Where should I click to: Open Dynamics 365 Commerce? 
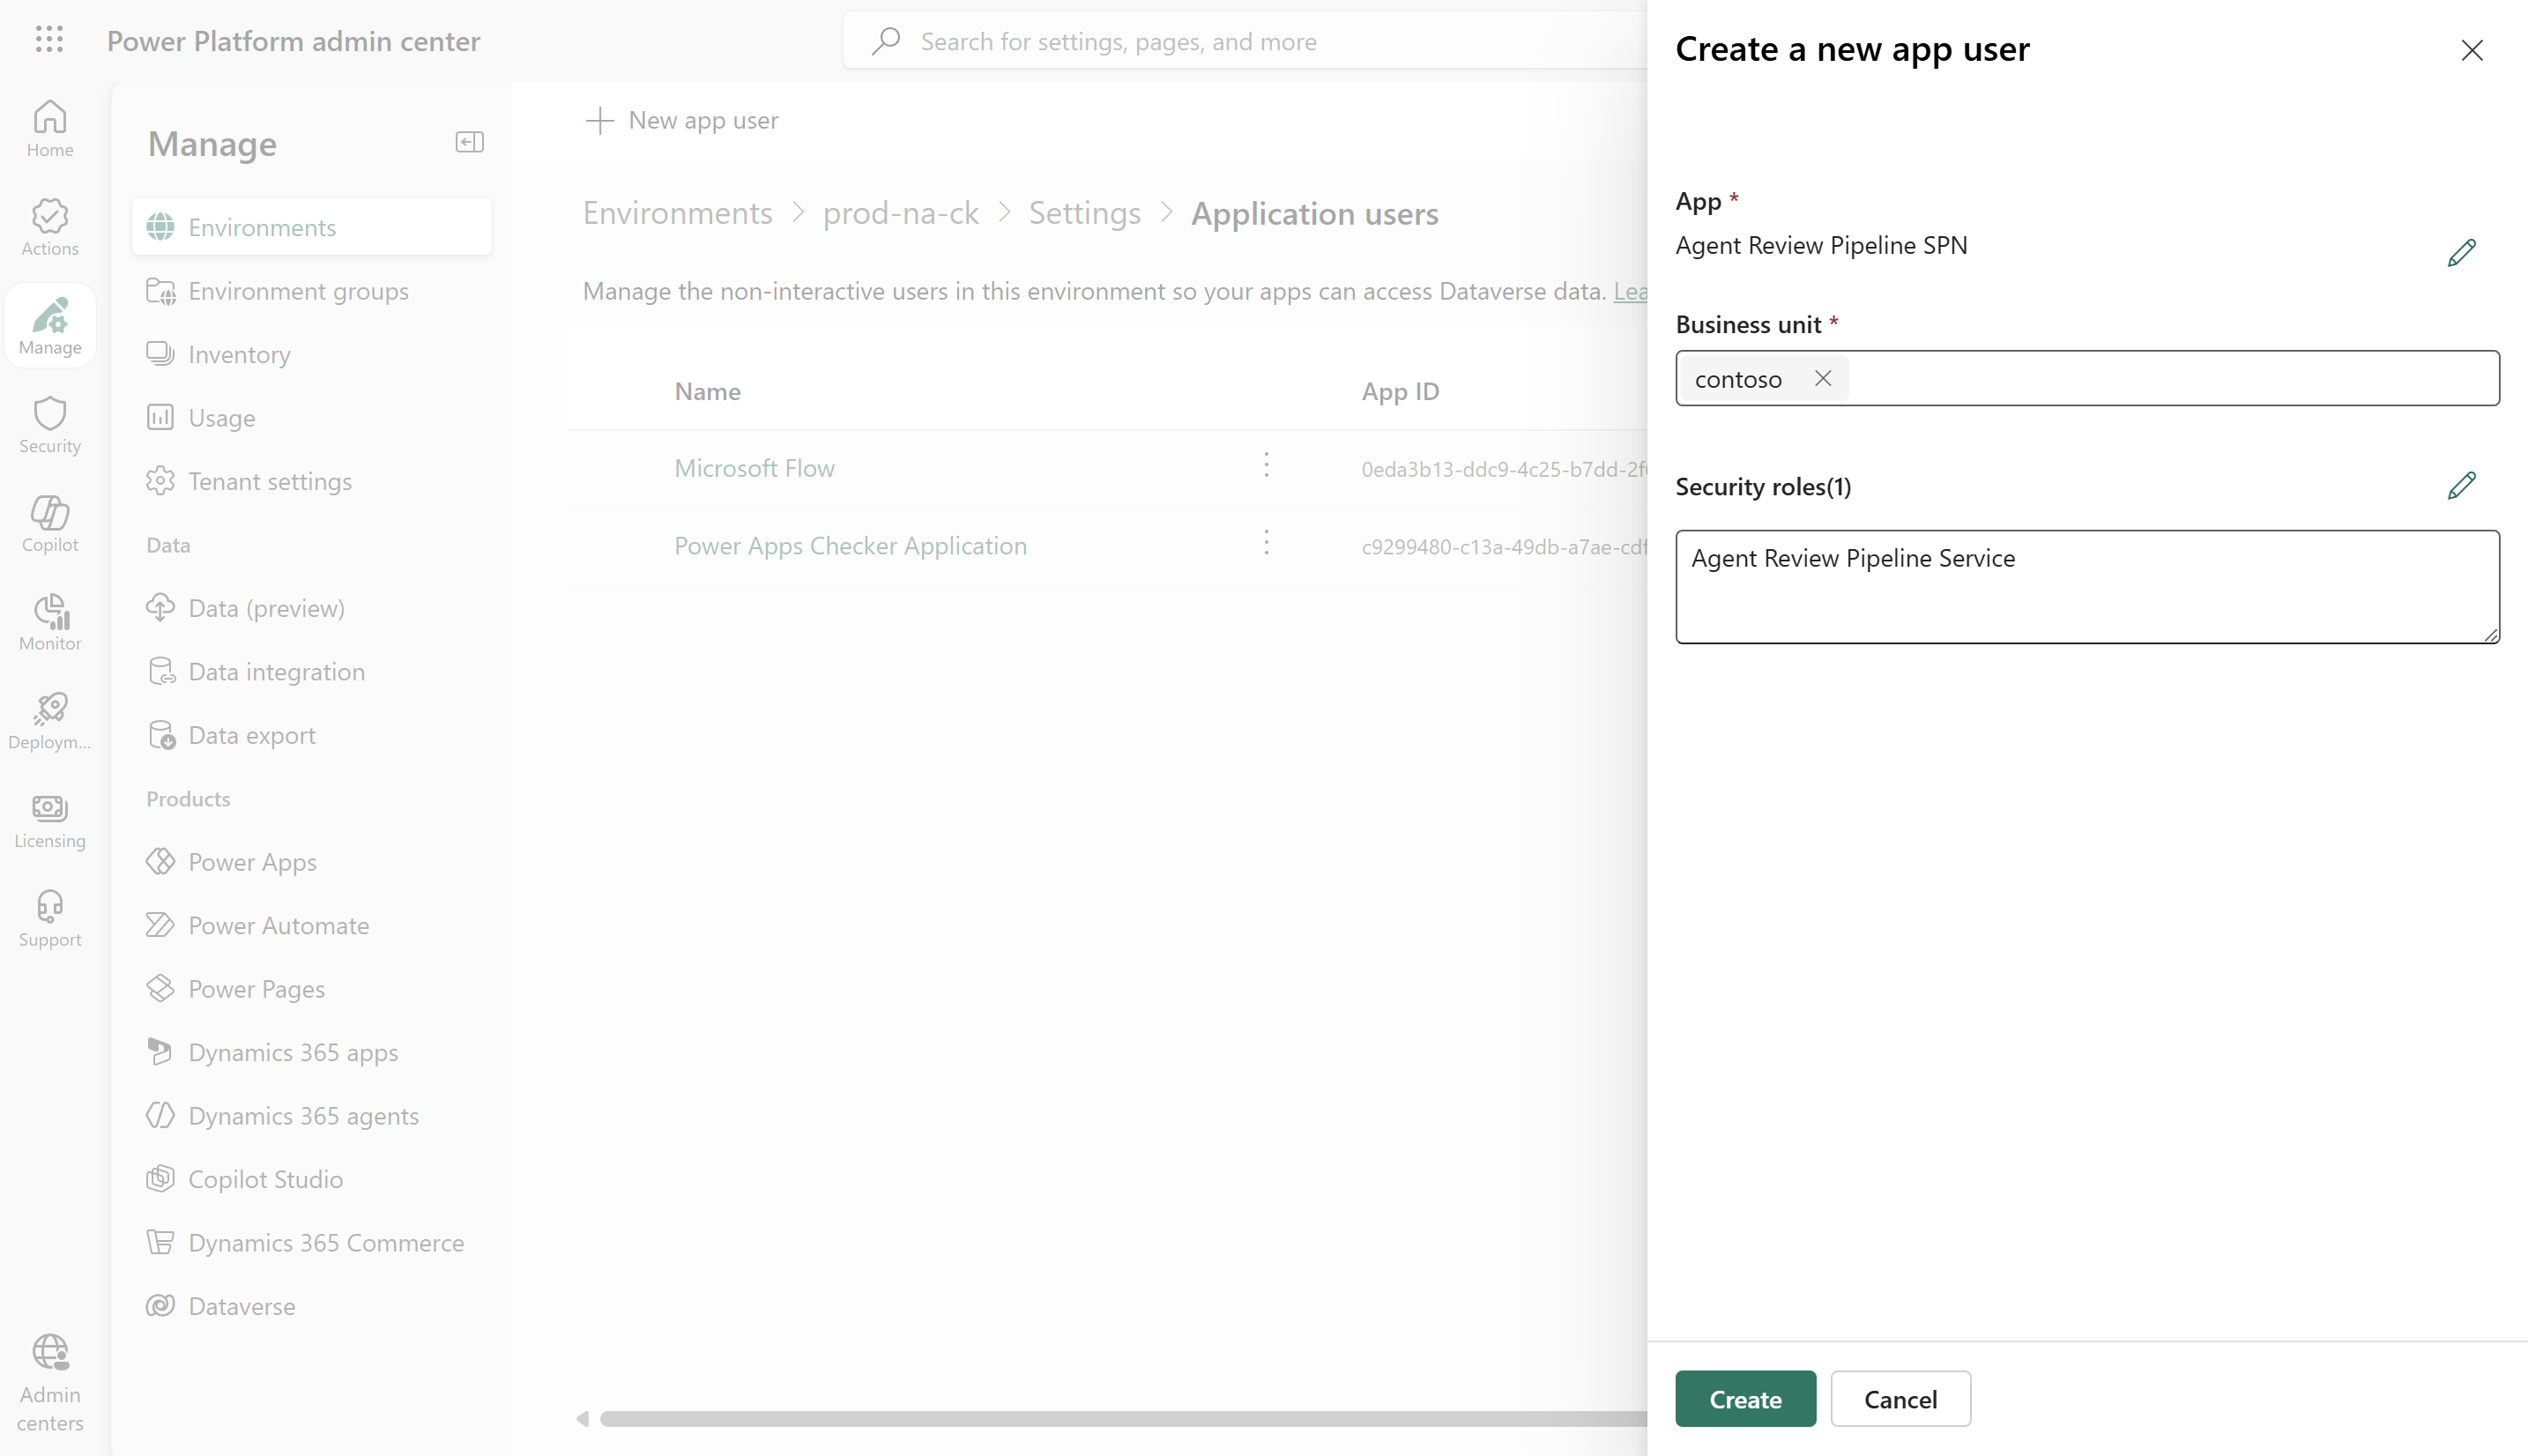click(x=311, y=1242)
